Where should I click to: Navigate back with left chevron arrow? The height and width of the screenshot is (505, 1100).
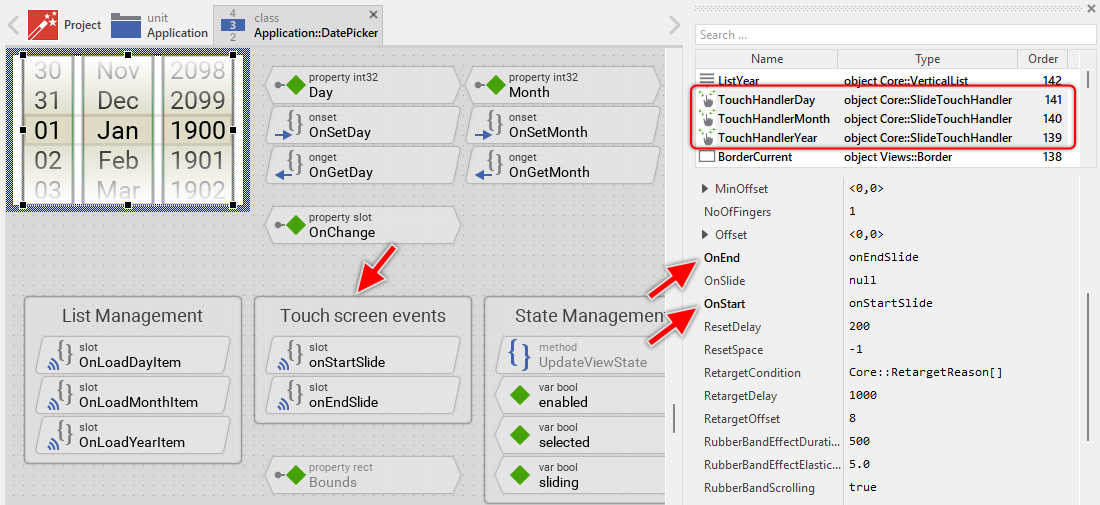click(13, 24)
